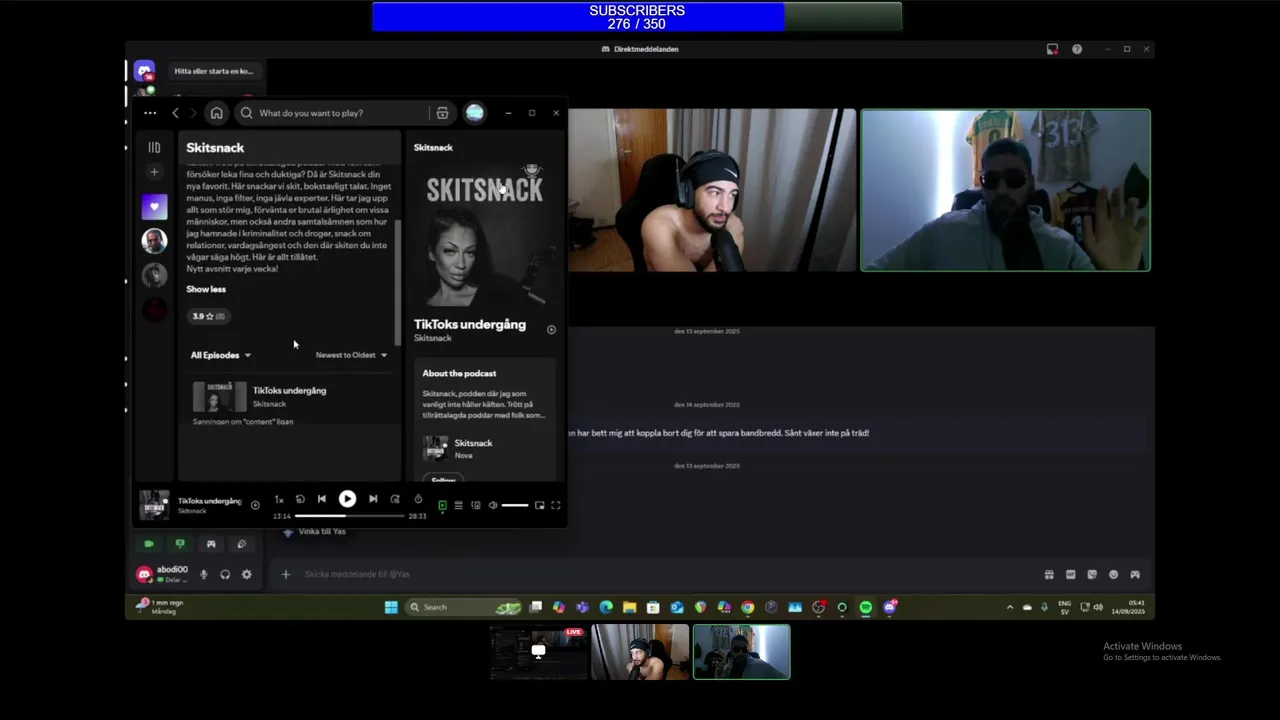Go to previous track
Screen dimensions: 1280x720
tap(322, 499)
